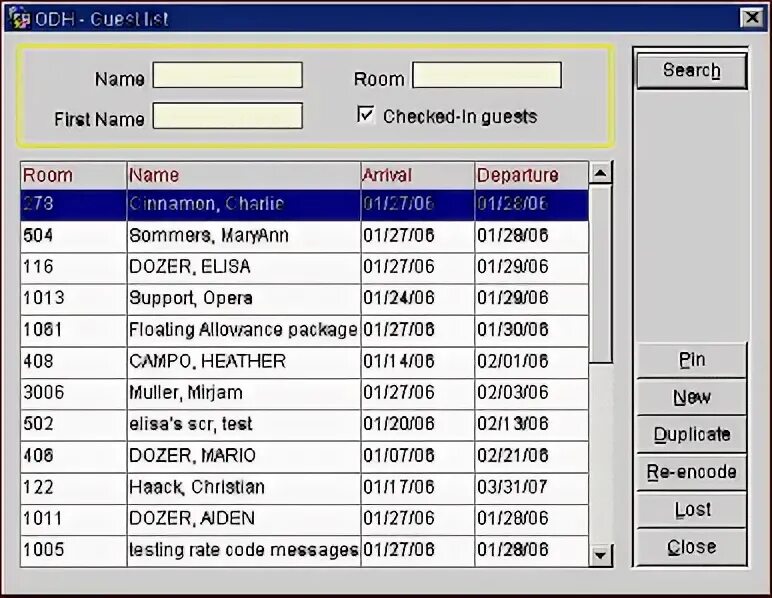The image size is (772, 598).
Task: Click room number 122 cell
Action: point(73,488)
